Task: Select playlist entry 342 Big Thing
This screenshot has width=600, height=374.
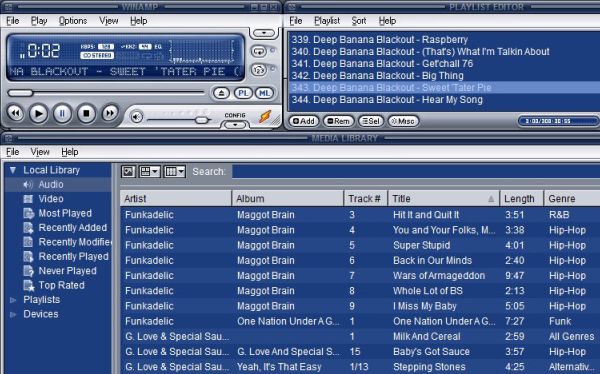Action: coord(444,75)
